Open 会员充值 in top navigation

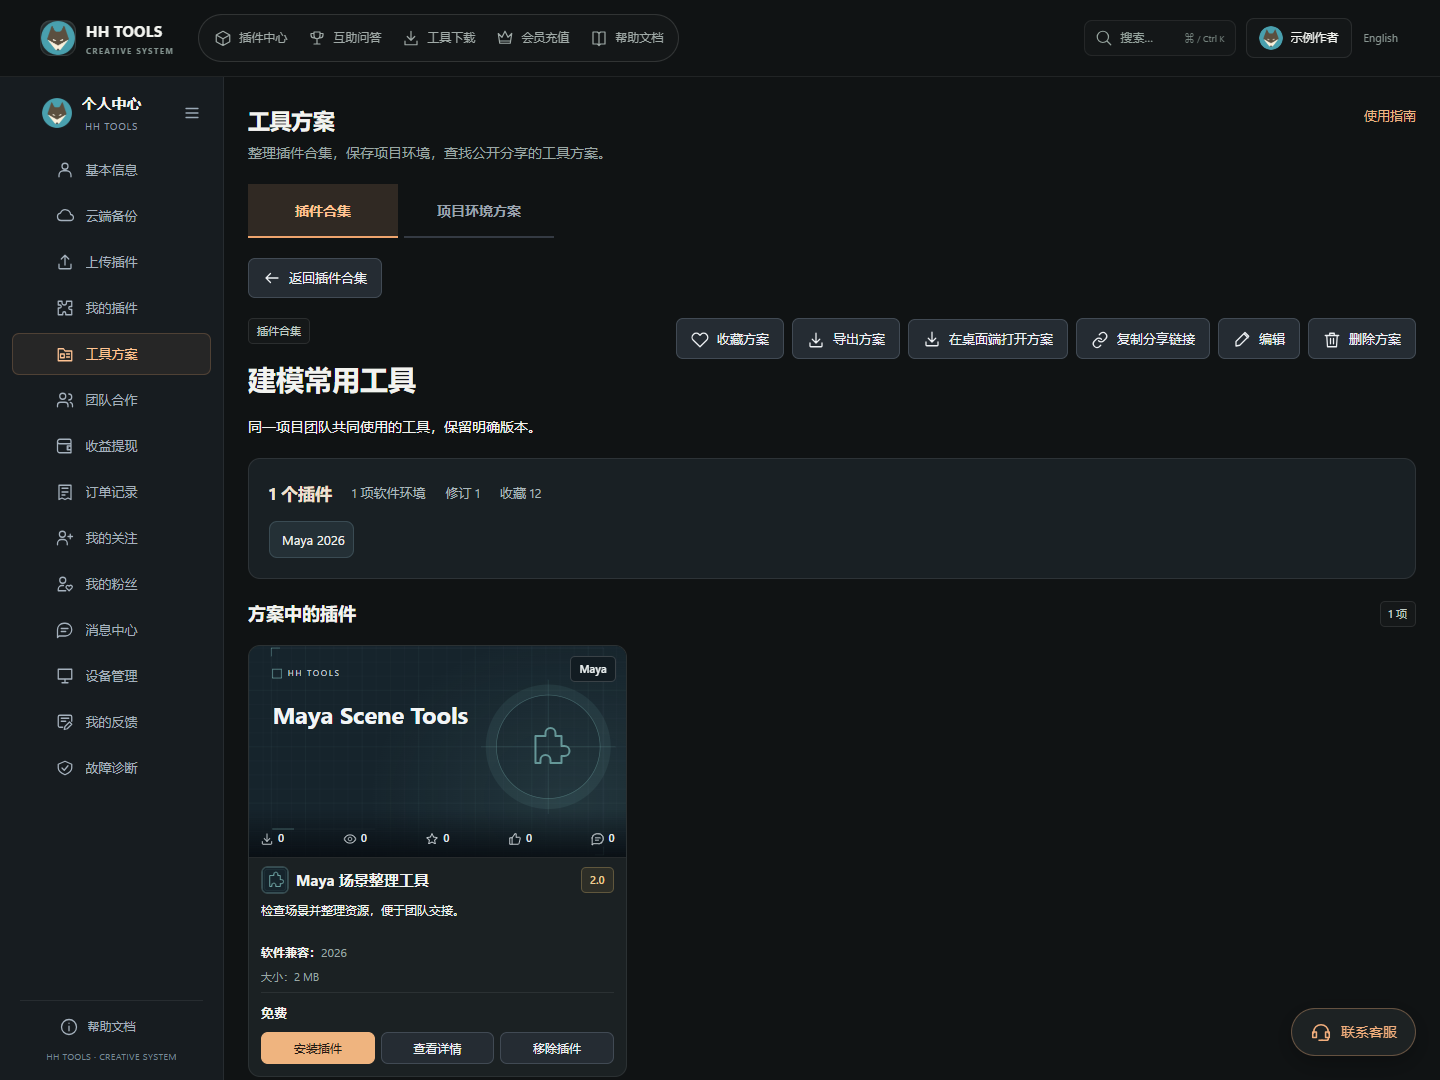533,38
